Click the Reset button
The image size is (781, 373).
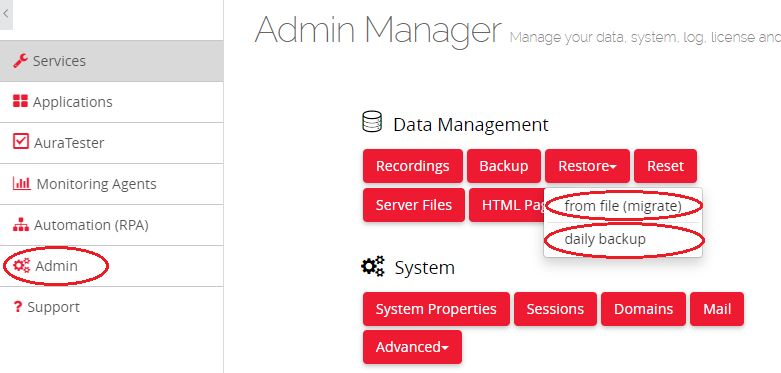point(665,166)
